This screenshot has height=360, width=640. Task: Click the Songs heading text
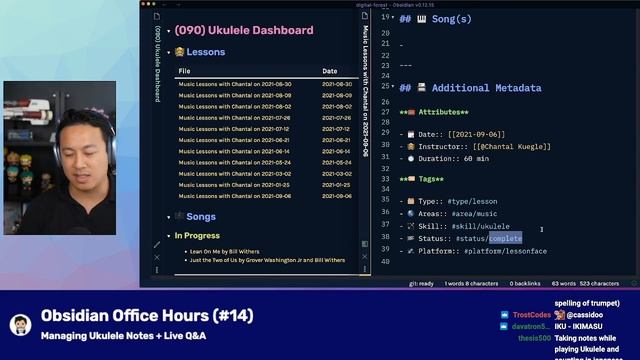[x=201, y=217]
